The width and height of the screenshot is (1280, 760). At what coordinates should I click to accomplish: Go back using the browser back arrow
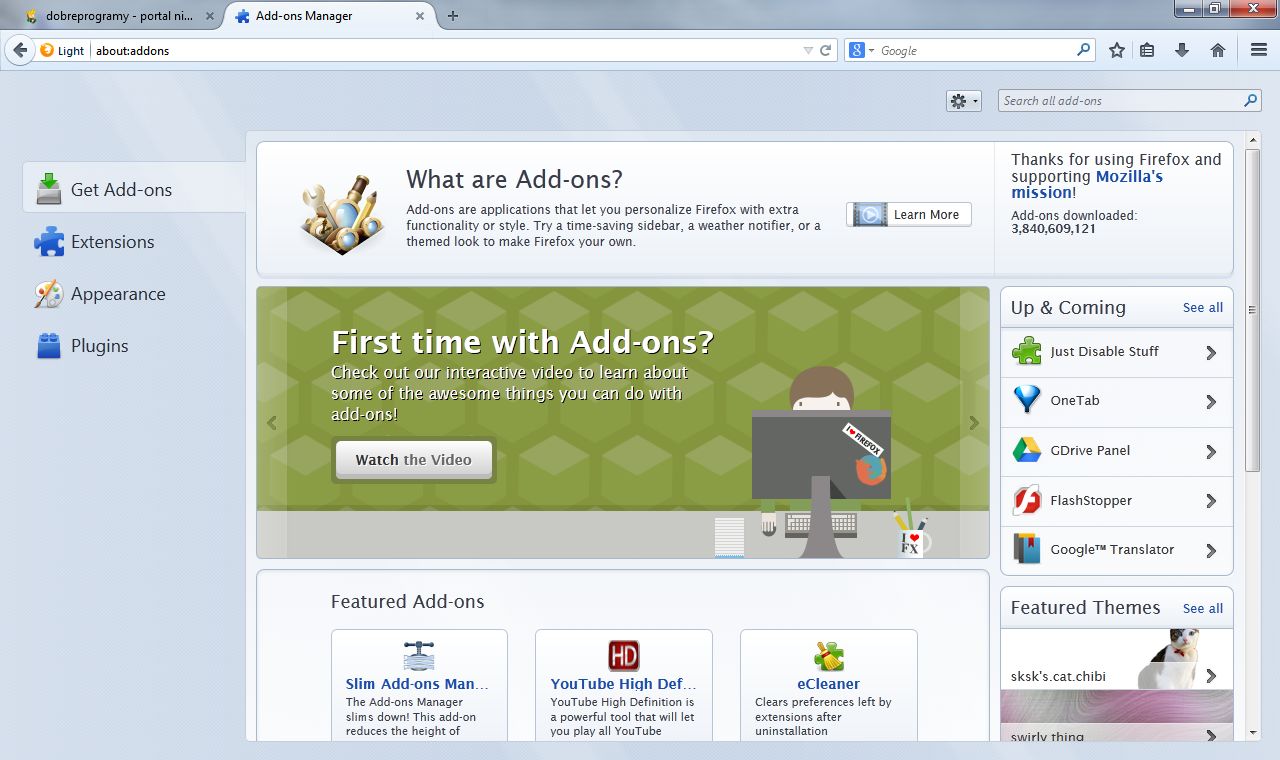[x=20, y=50]
